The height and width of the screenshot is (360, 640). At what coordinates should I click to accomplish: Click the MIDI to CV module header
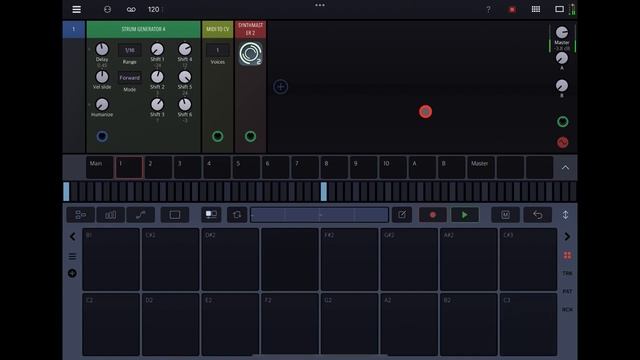(218, 29)
